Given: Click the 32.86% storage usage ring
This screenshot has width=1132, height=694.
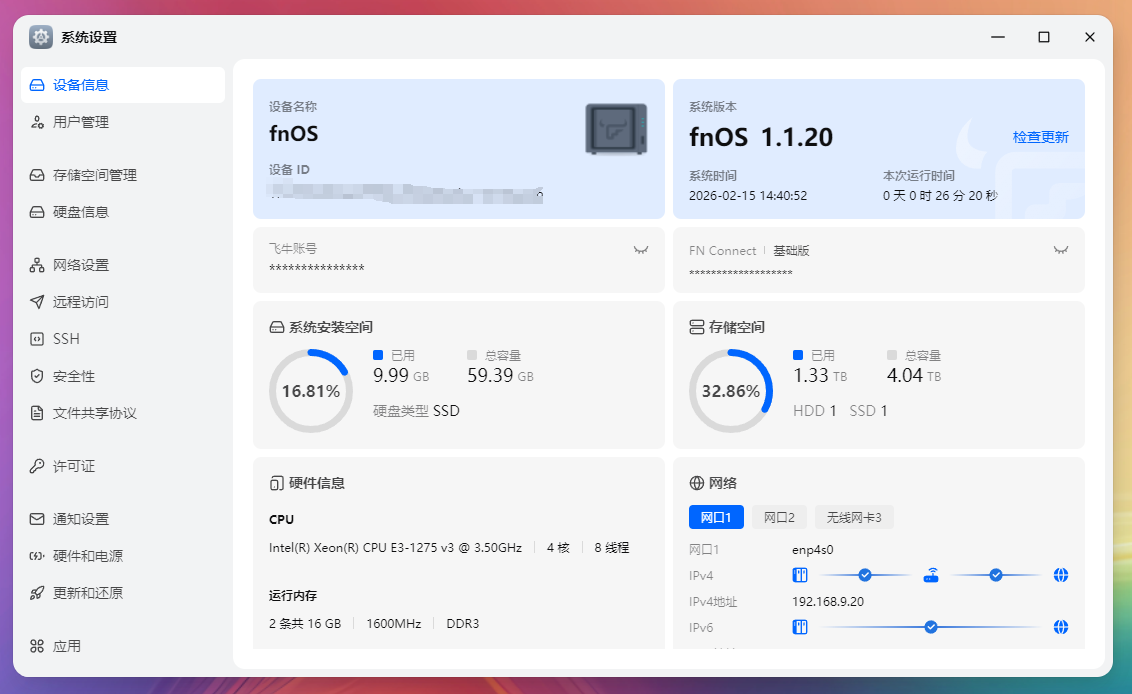Looking at the screenshot, I should click(731, 391).
